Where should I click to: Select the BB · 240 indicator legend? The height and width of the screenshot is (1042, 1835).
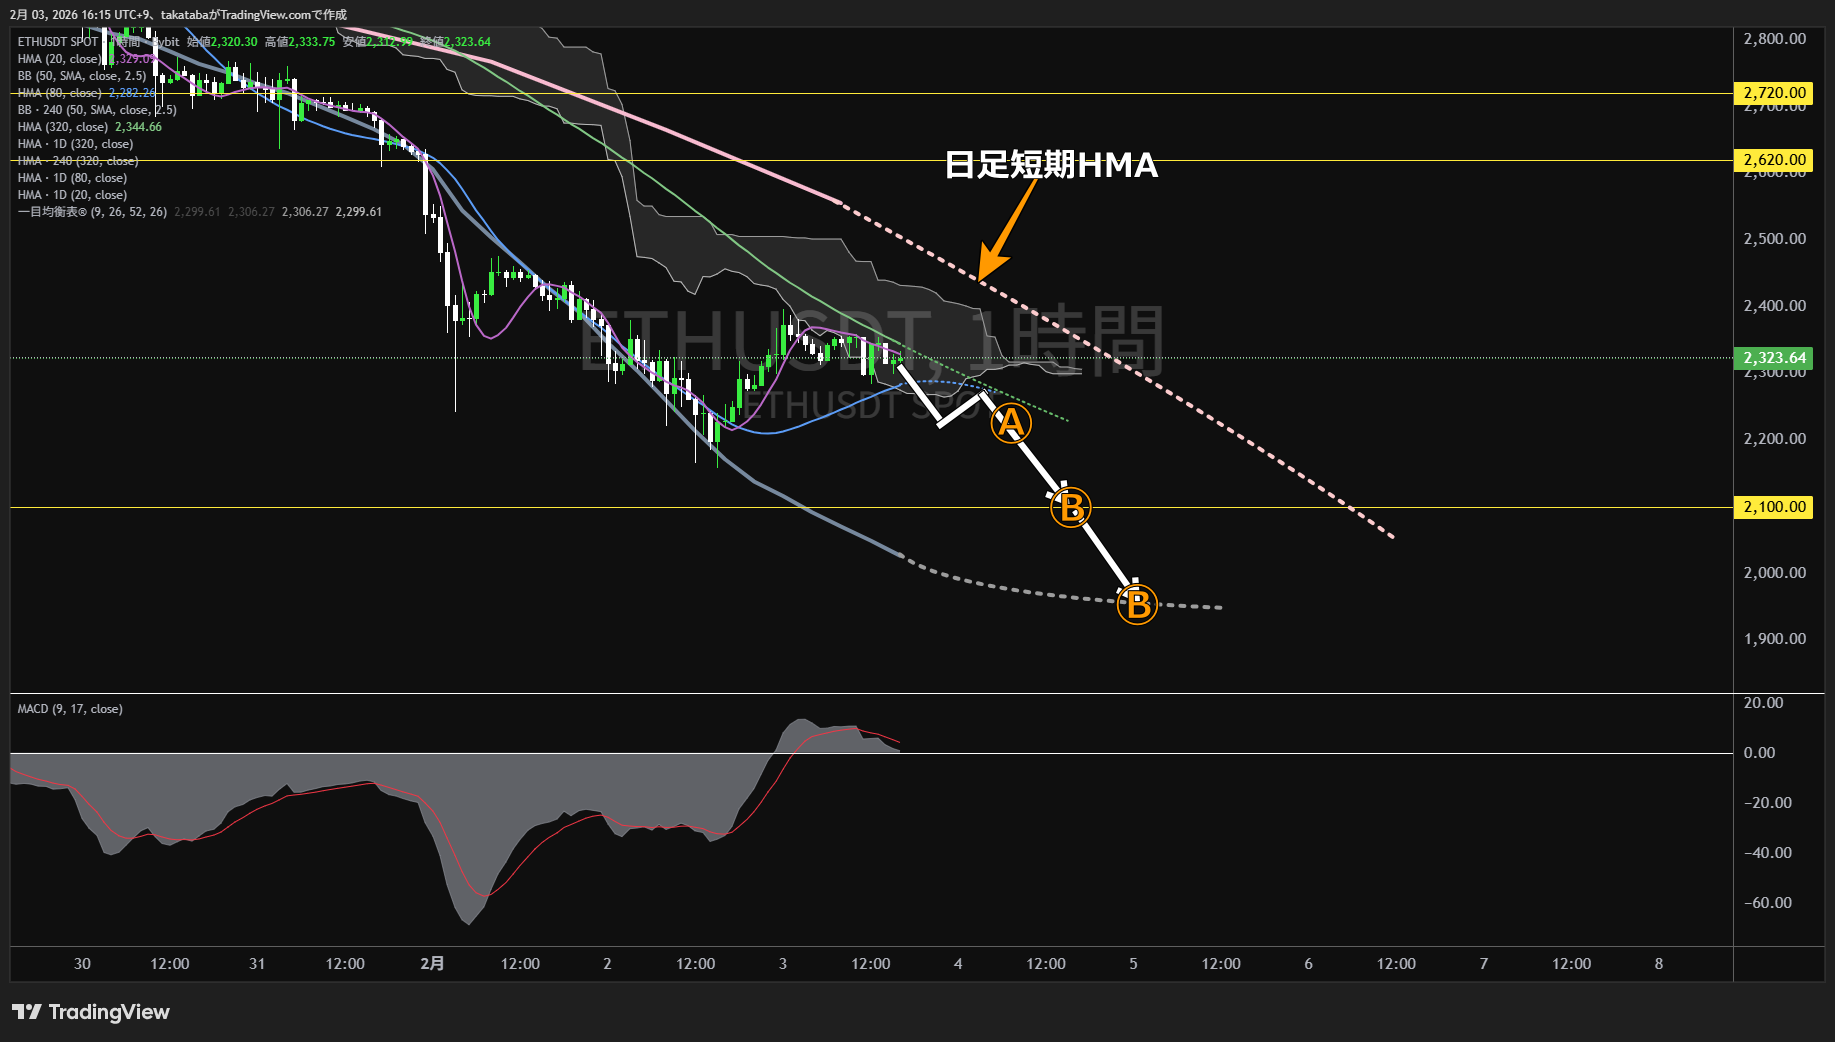pyautogui.click(x=97, y=110)
